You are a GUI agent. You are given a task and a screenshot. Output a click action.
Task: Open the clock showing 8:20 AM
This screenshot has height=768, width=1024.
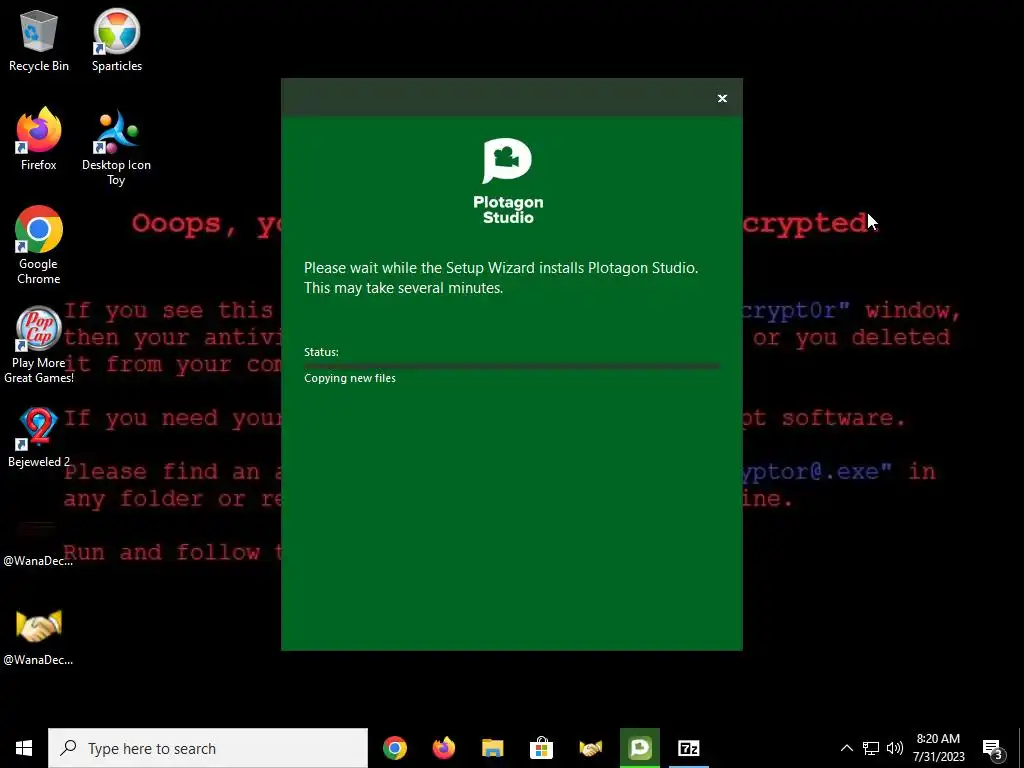pyautogui.click(x=938, y=748)
